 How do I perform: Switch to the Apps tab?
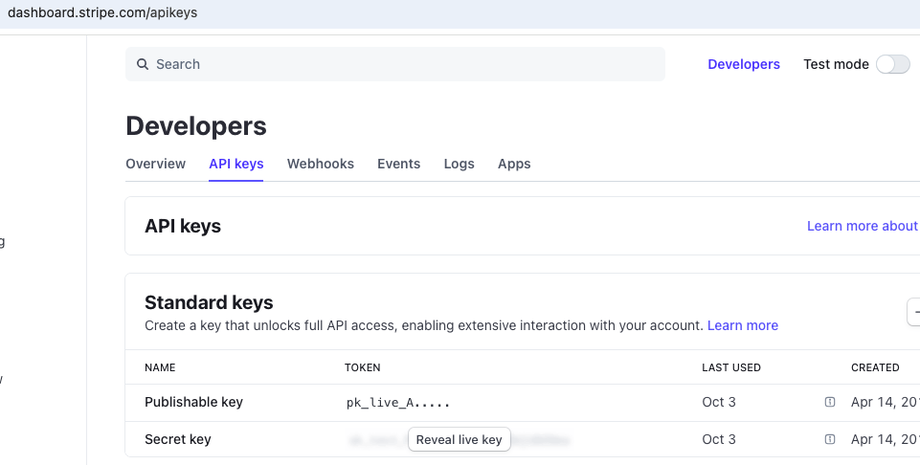[x=514, y=164]
